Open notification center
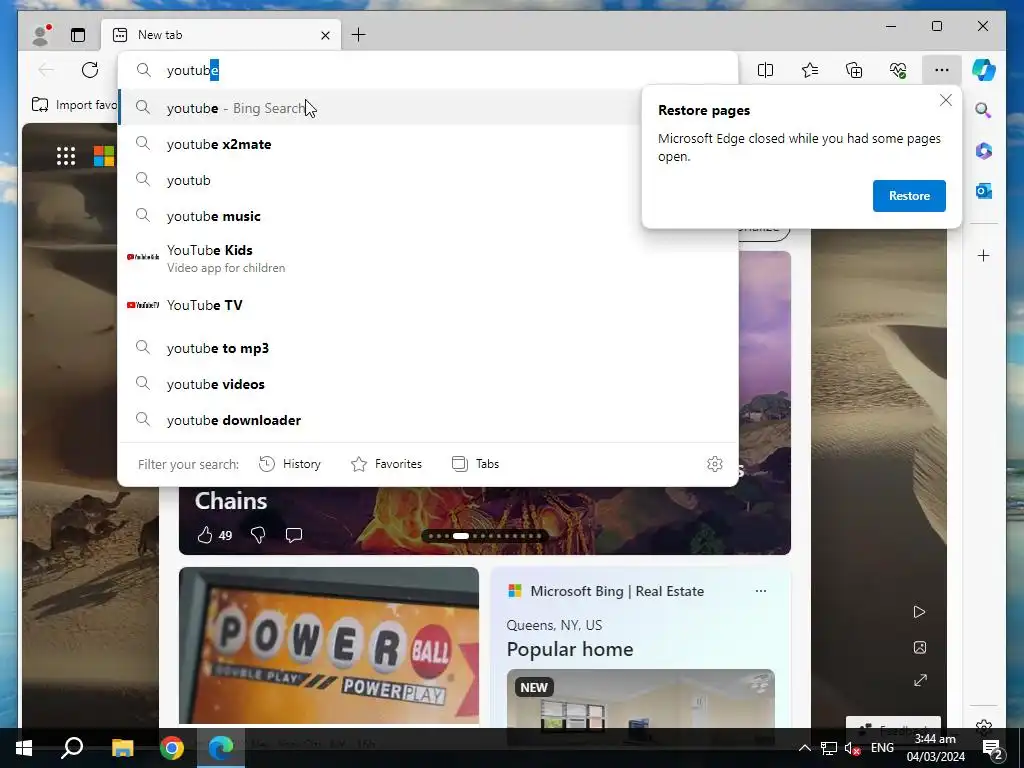Viewport: 1024px width, 768px height. click(x=993, y=748)
